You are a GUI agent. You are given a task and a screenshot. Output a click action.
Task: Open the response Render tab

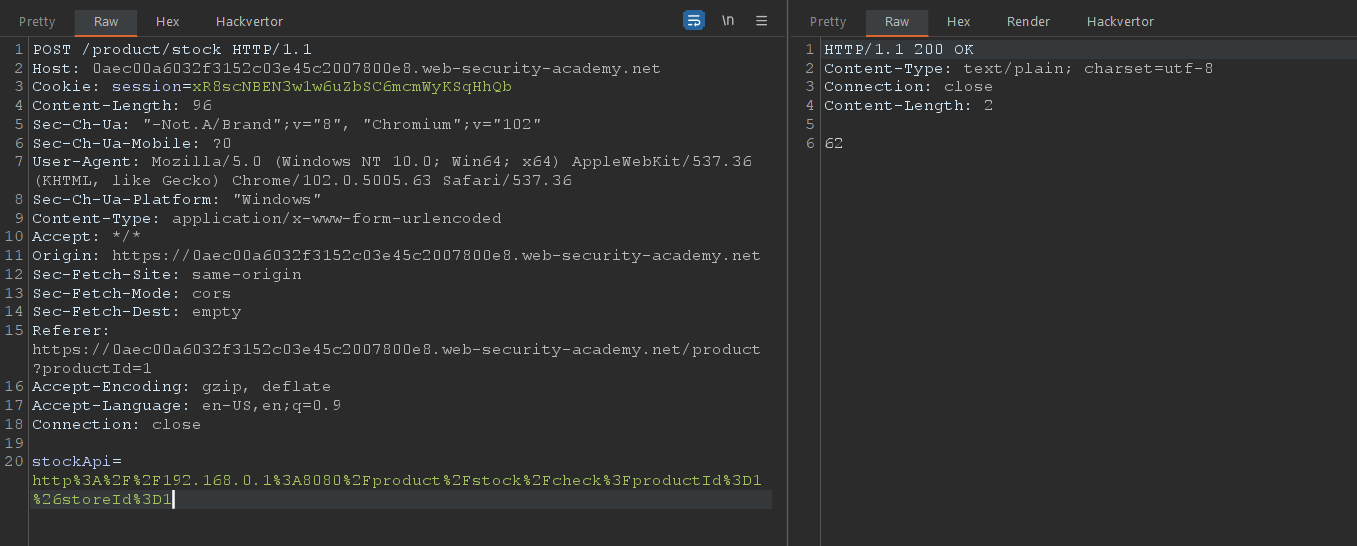(x=1028, y=21)
